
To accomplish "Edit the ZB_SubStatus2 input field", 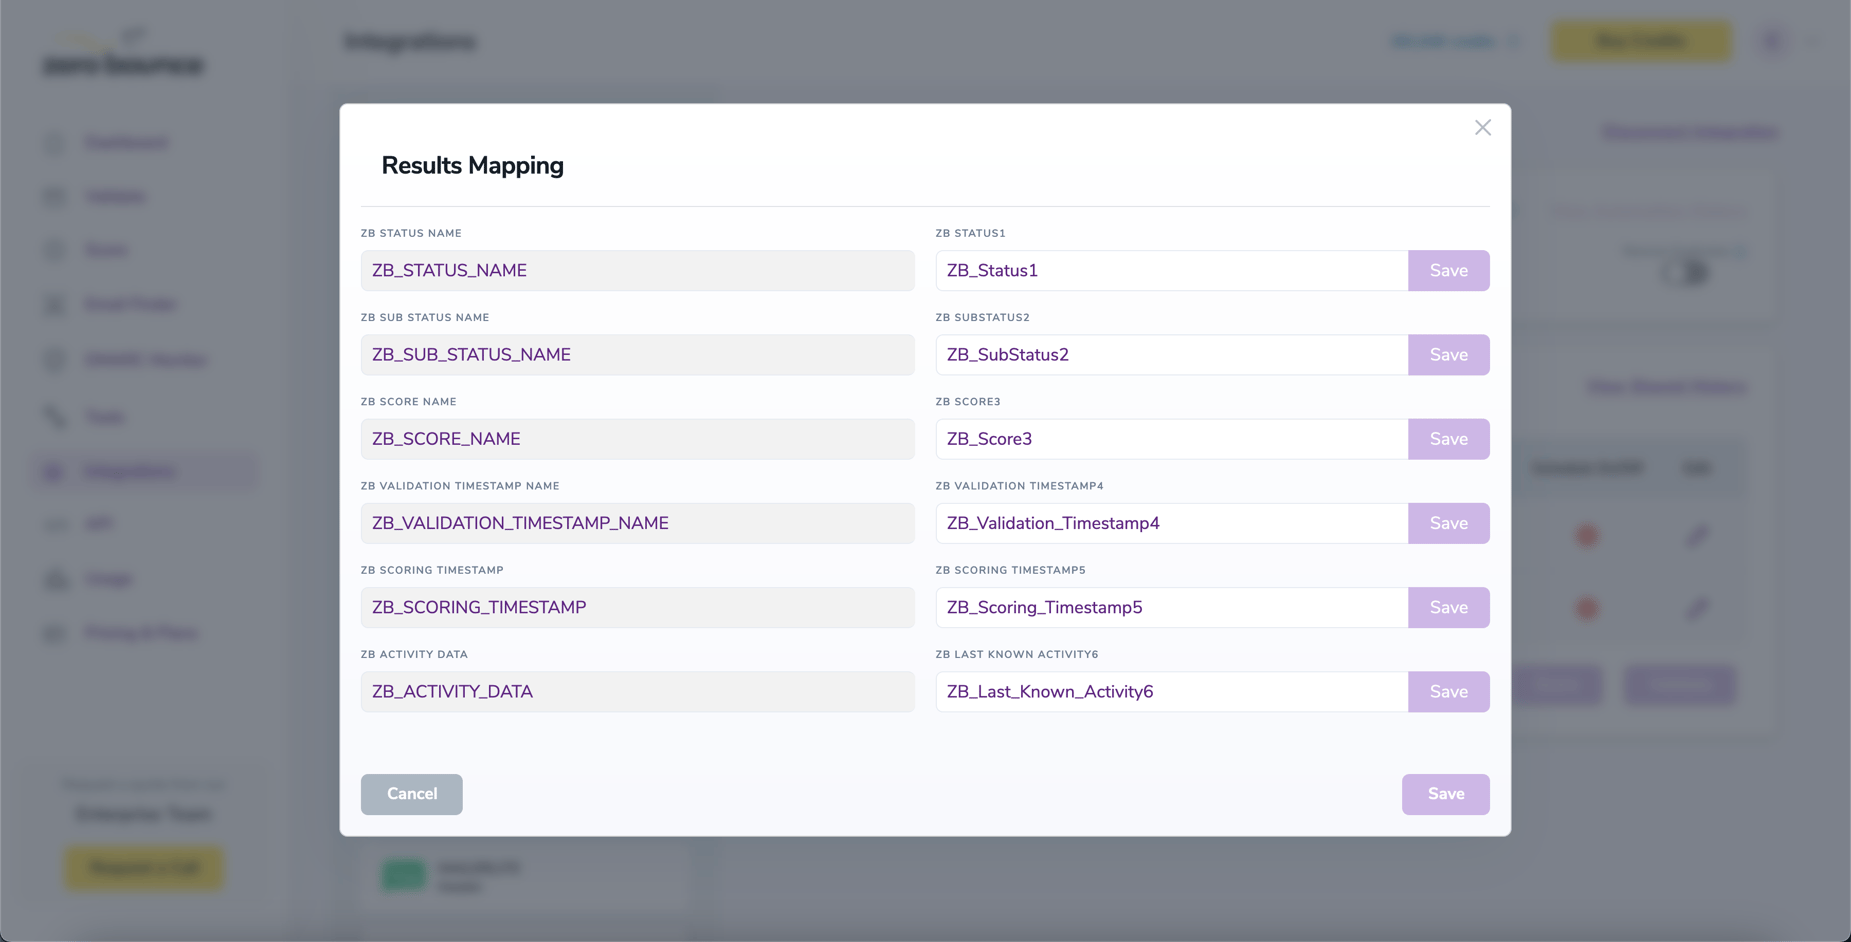I will point(1171,355).
